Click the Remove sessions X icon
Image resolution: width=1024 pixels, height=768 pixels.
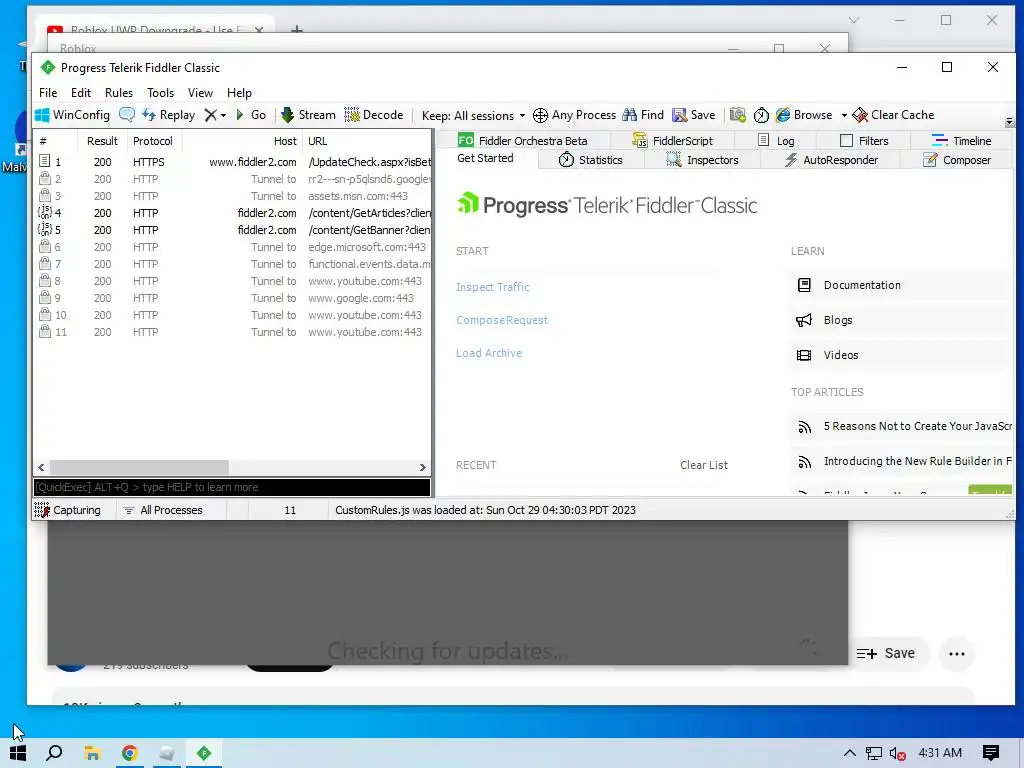[210, 115]
